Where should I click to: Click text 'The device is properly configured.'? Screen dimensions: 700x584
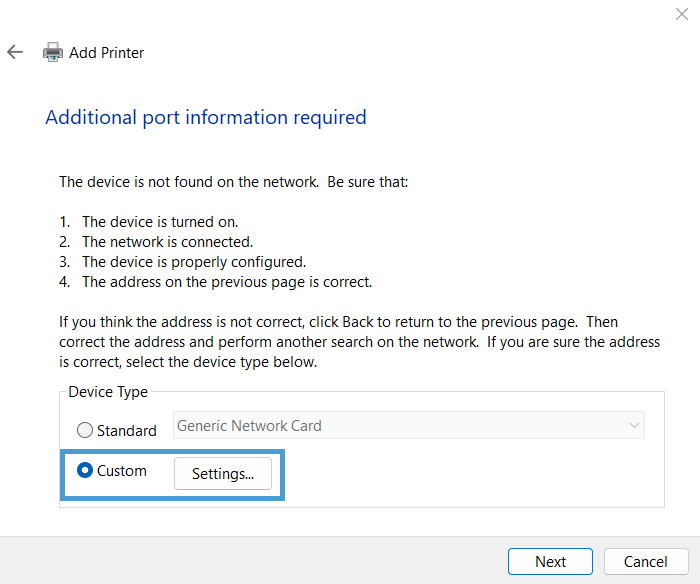(194, 262)
